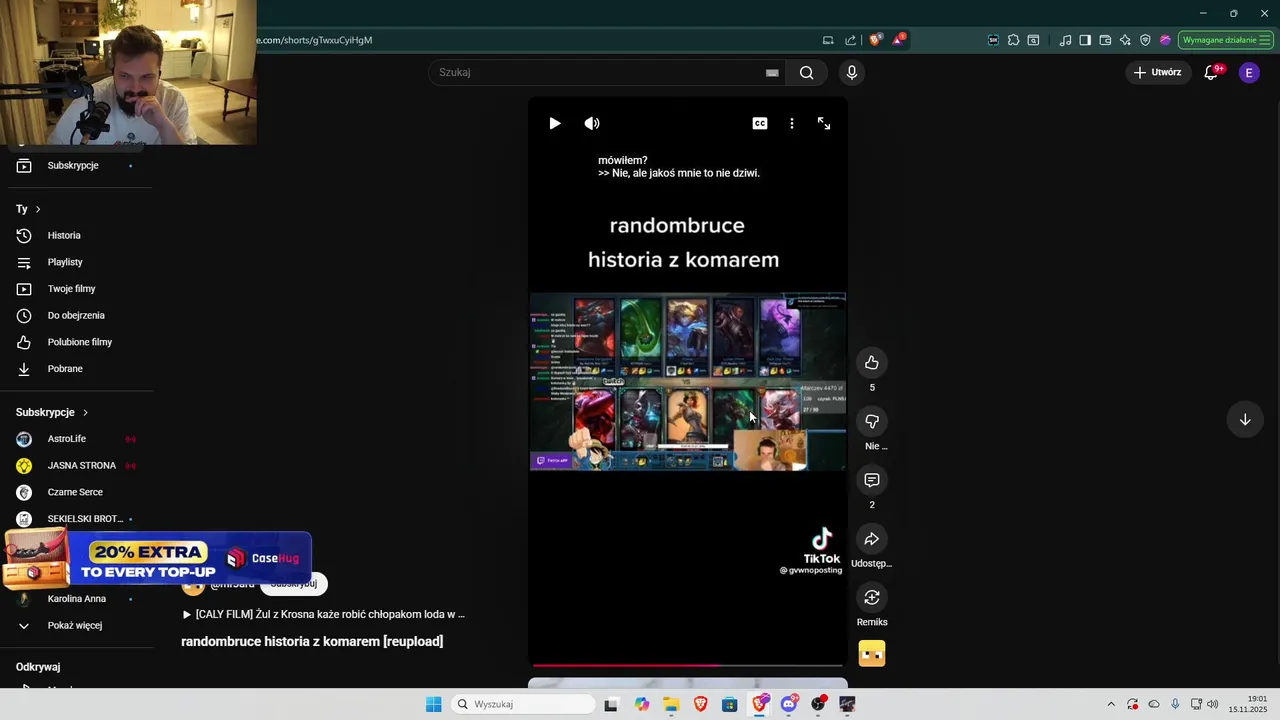
Task: Open account avatar menu E
Action: pos(1249,72)
